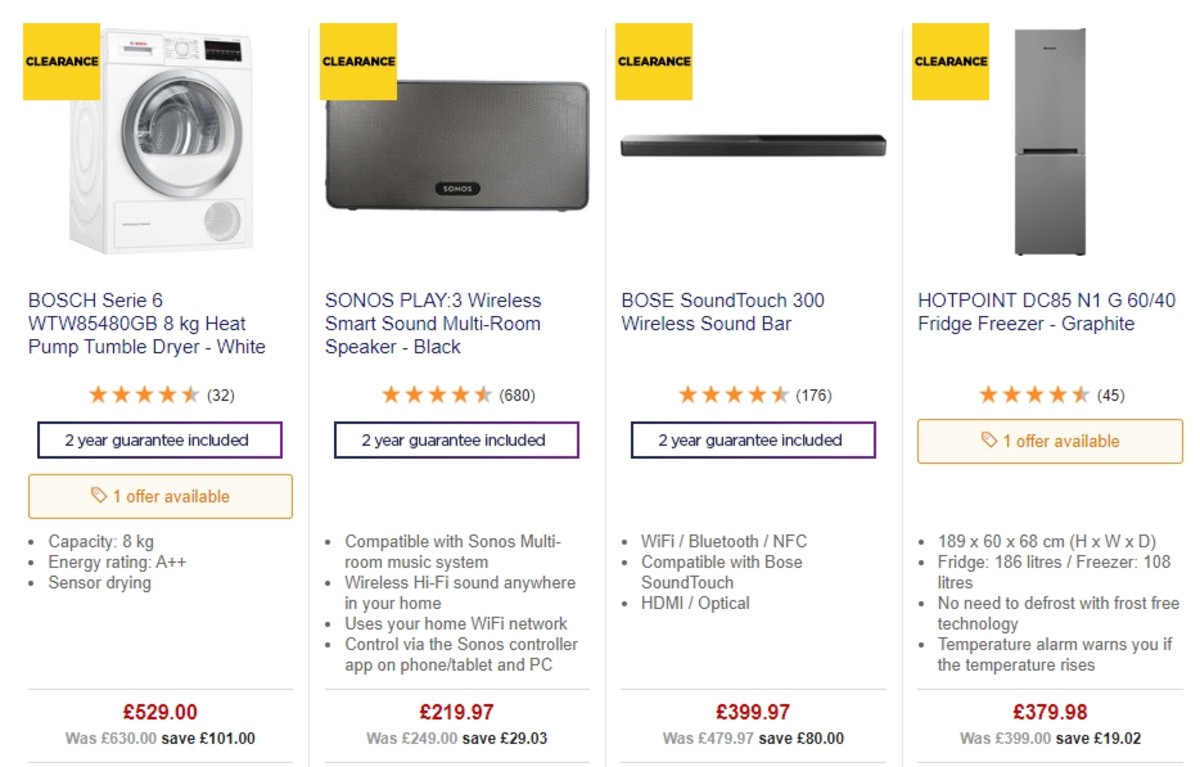Click the CLEARANCE badge on the Hotpoint fridge

pyautogui.click(x=950, y=61)
